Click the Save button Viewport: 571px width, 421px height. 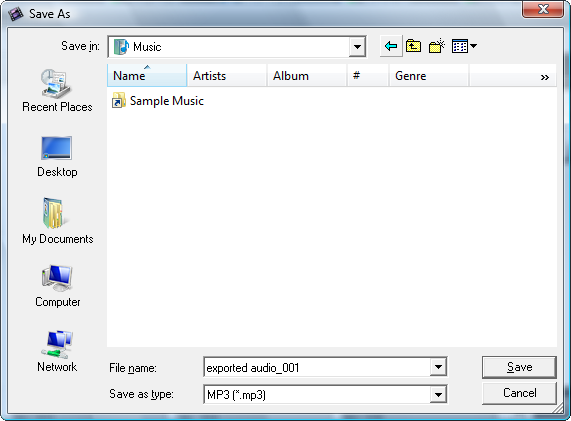tap(519, 367)
